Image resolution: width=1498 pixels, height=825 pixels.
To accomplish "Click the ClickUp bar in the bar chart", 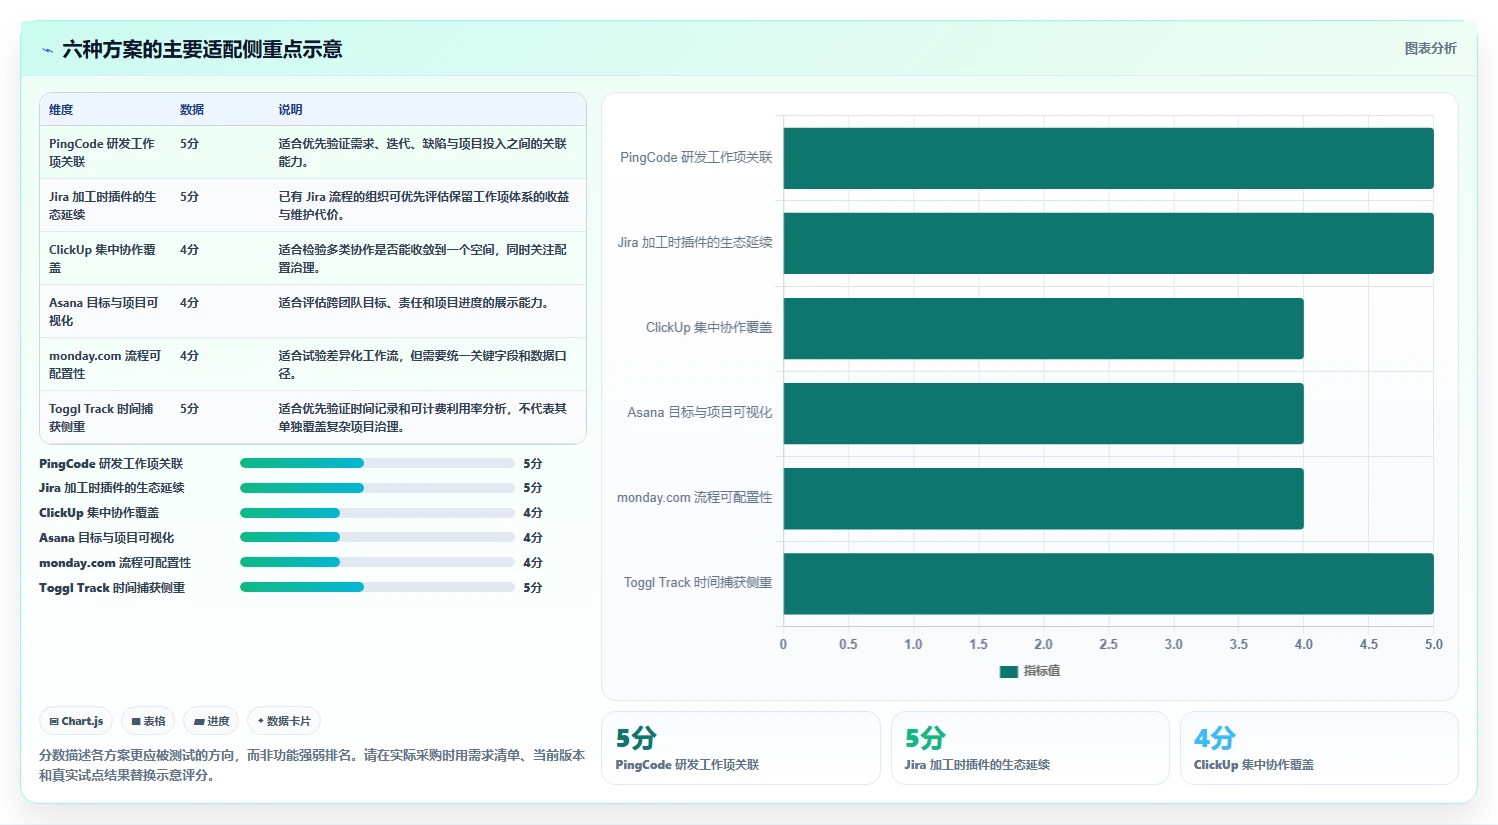I will pos(1043,328).
